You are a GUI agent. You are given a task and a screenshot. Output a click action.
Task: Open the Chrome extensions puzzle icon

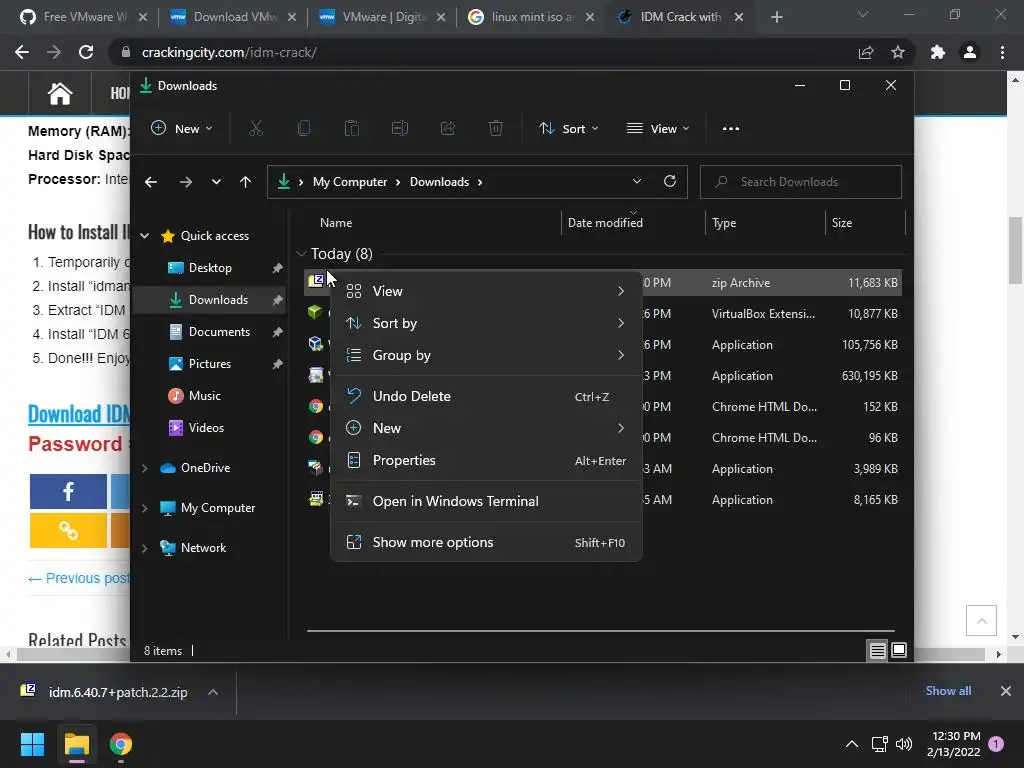(x=938, y=52)
